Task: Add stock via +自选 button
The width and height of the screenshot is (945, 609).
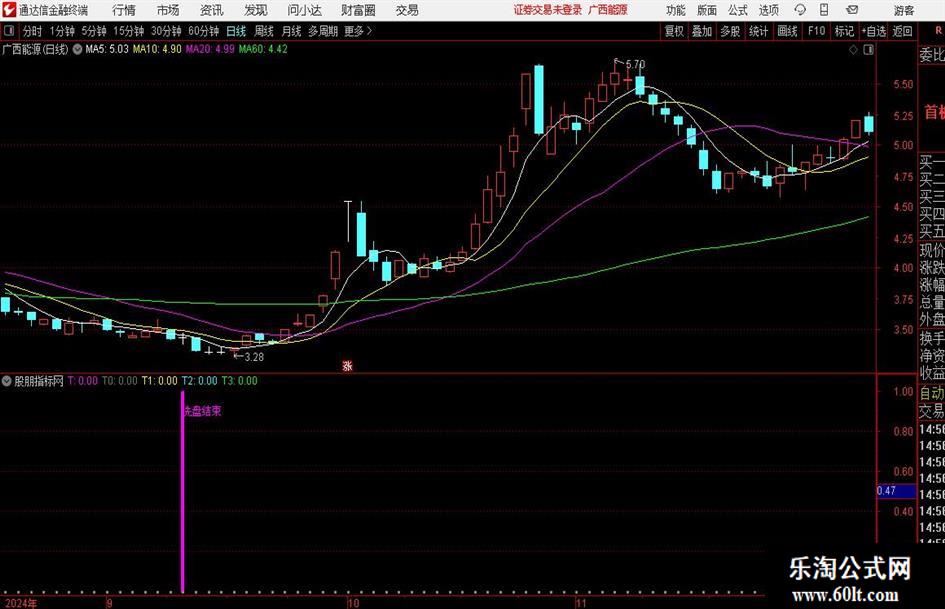Action: (874, 31)
